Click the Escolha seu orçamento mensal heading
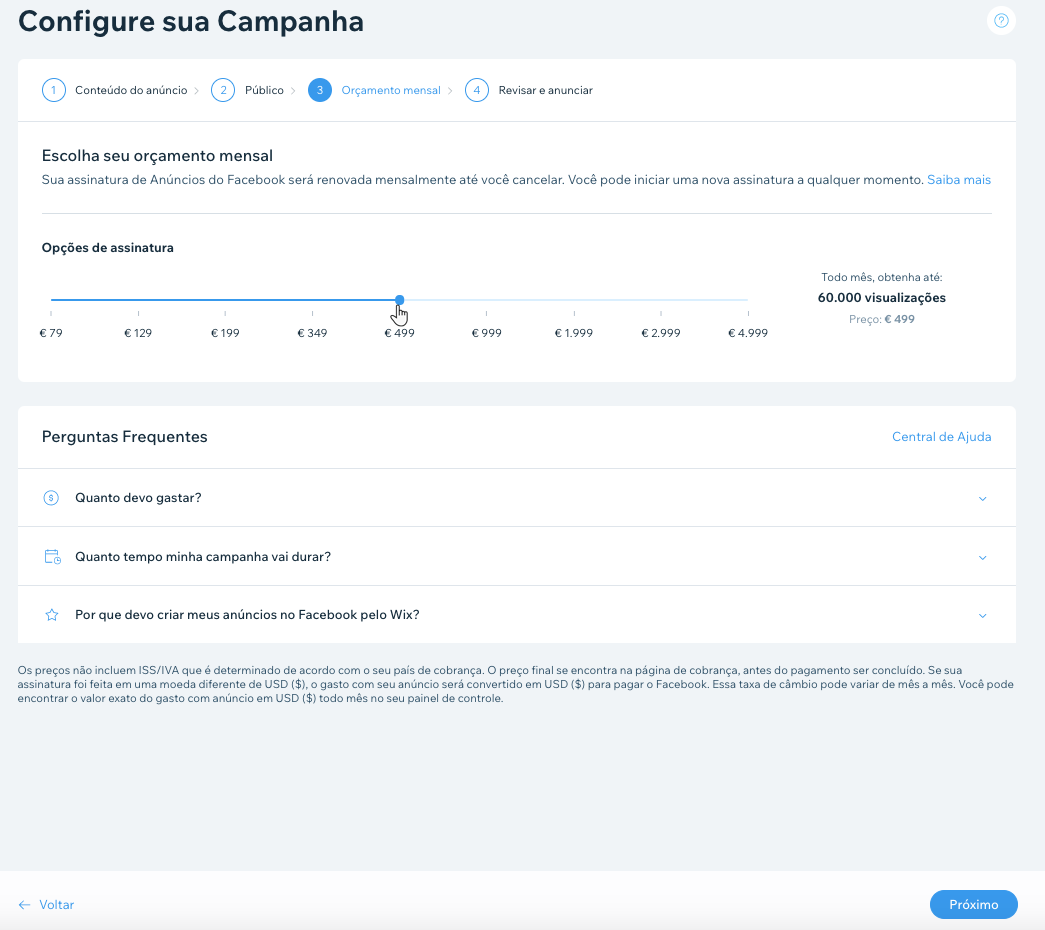 tap(157, 156)
